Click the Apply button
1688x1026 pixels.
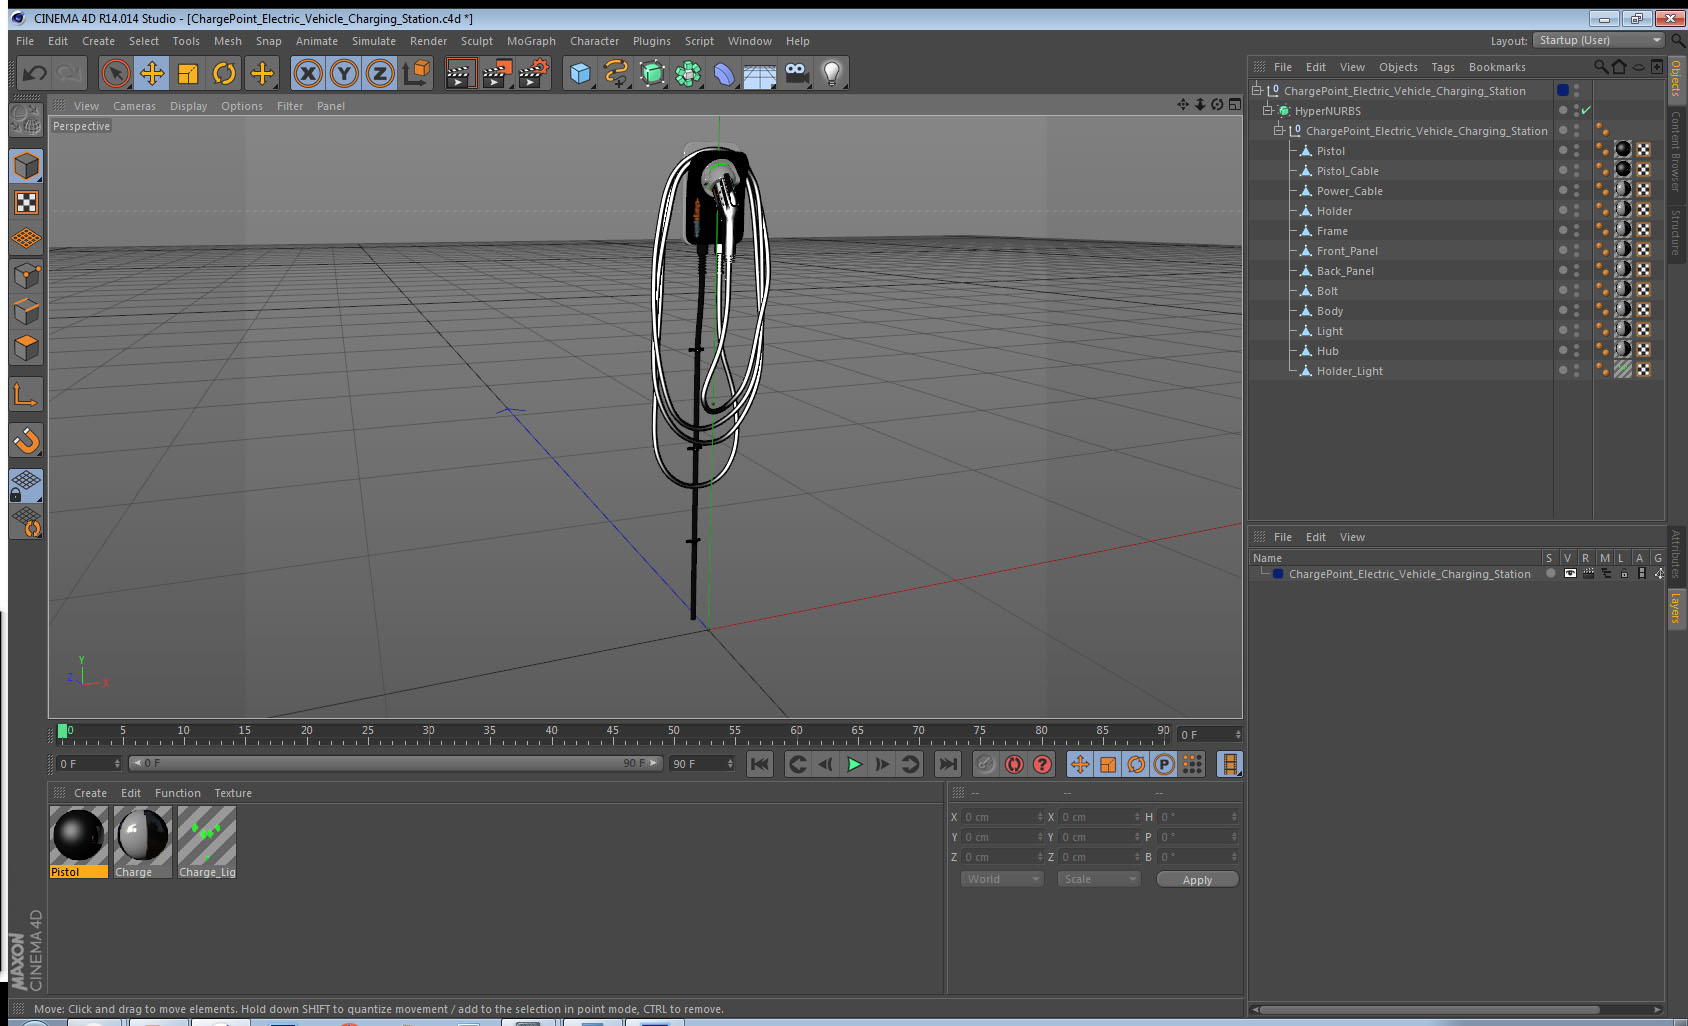click(x=1197, y=880)
